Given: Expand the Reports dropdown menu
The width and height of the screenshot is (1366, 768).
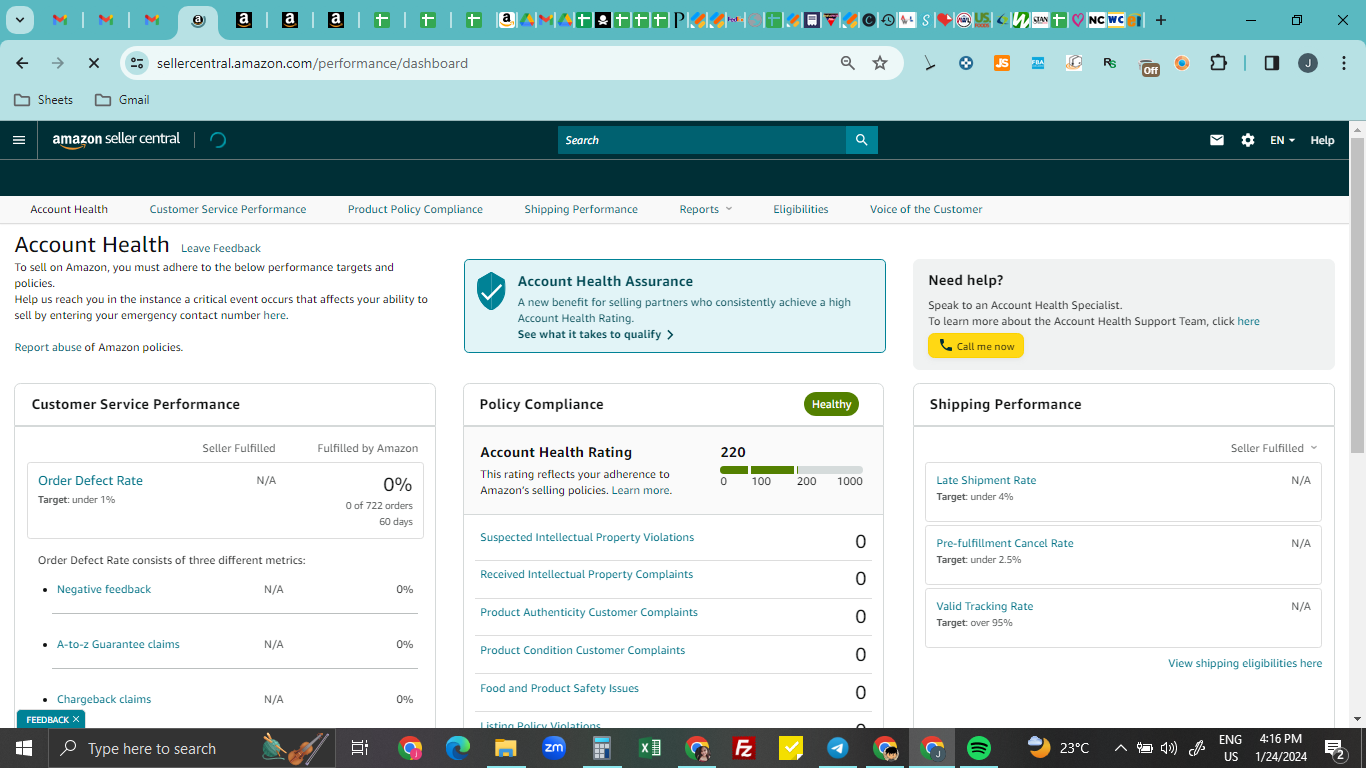Looking at the screenshot, I should (x=706, y=209).
